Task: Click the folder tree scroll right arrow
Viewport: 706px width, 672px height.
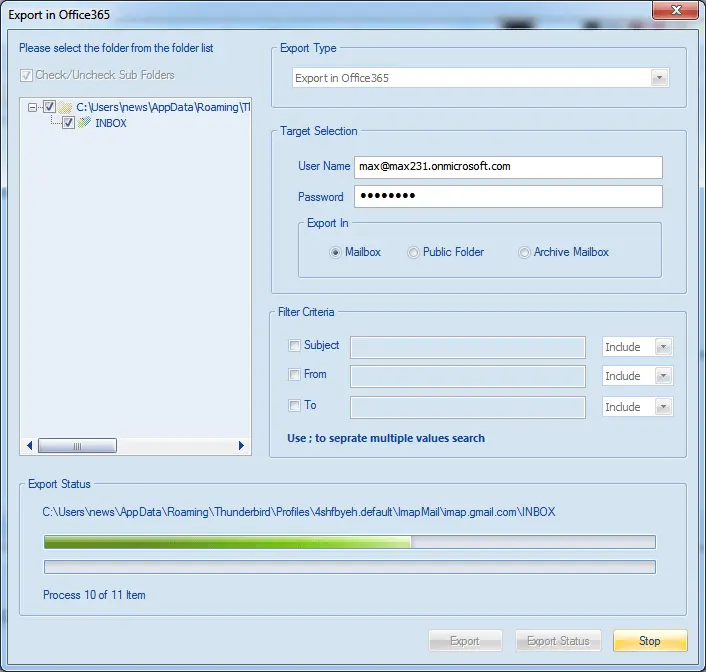Action: (241, 446)
